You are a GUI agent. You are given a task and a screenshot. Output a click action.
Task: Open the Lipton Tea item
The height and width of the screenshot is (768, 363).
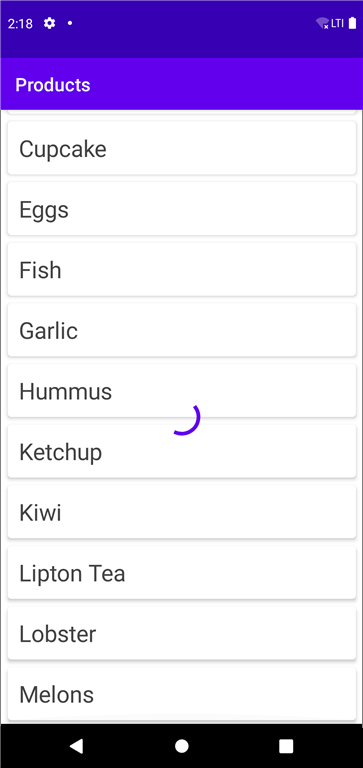click(x=182, y=573)
